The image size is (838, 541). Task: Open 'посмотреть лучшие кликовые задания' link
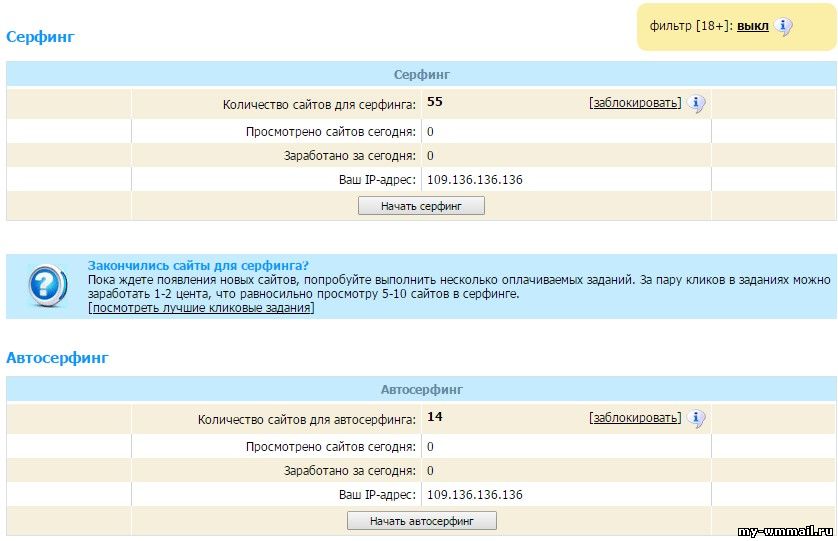point(201,308)
